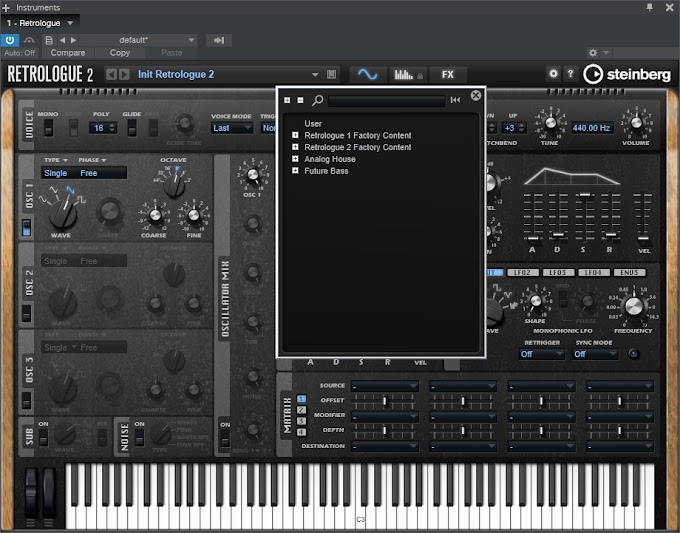Select Matrix page 2 button
This screenshot has width=680, height=533.
click(x=301, y=410)
